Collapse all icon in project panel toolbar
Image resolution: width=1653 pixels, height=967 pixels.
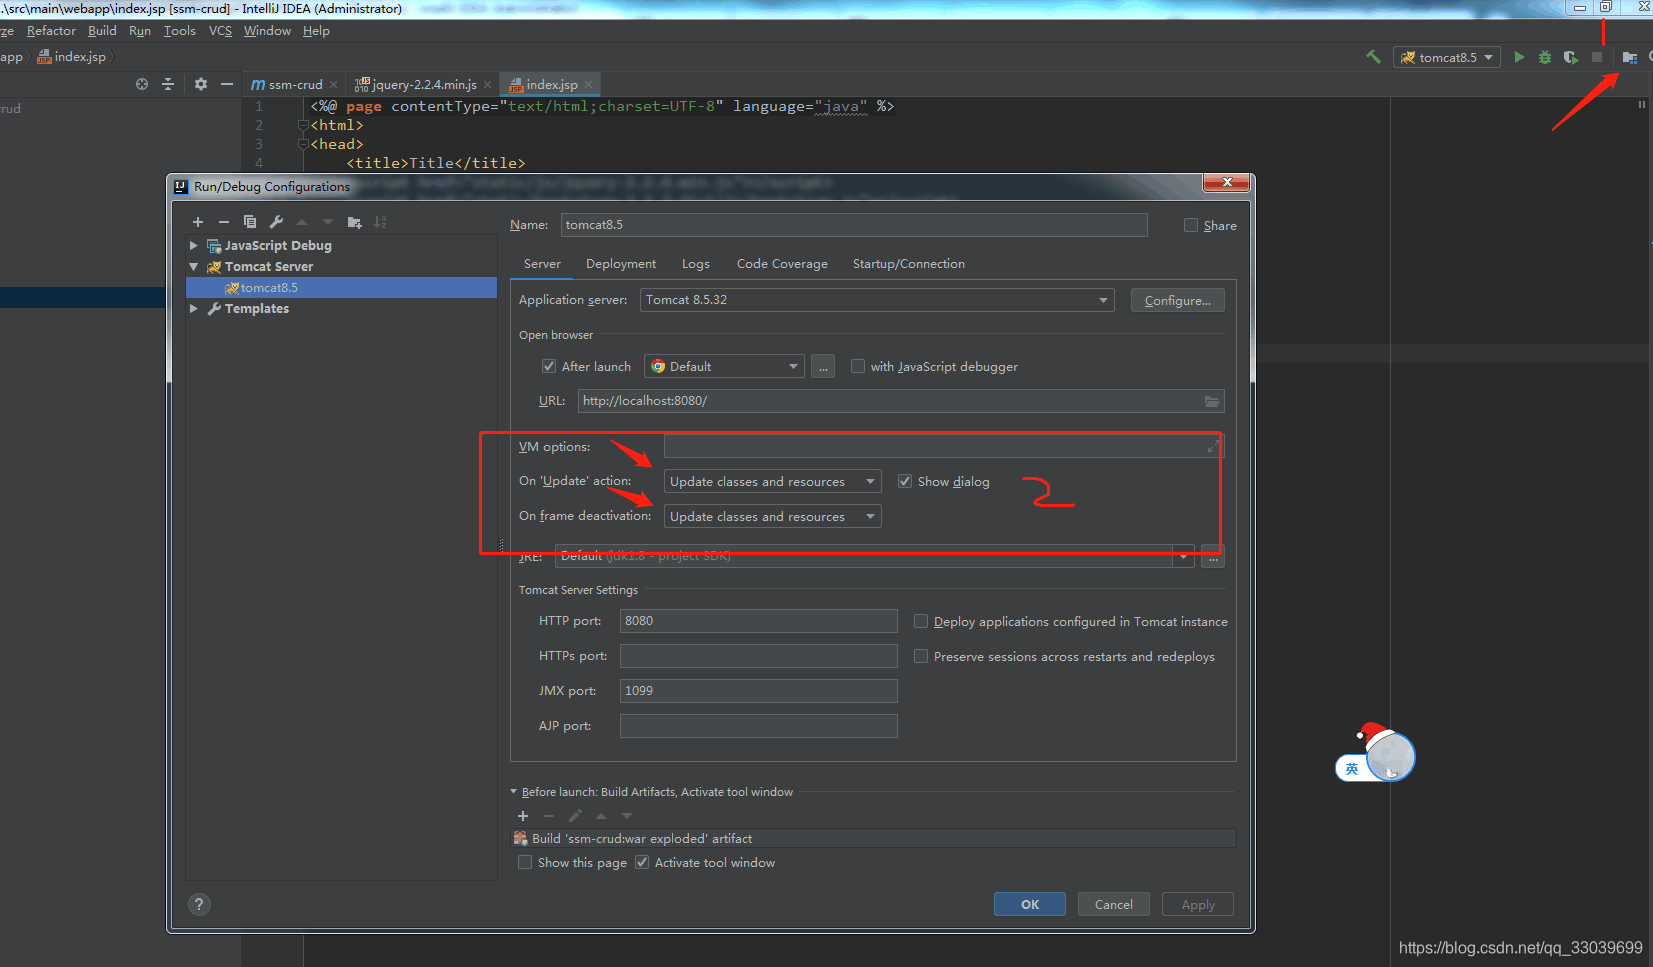pos(168,84)
